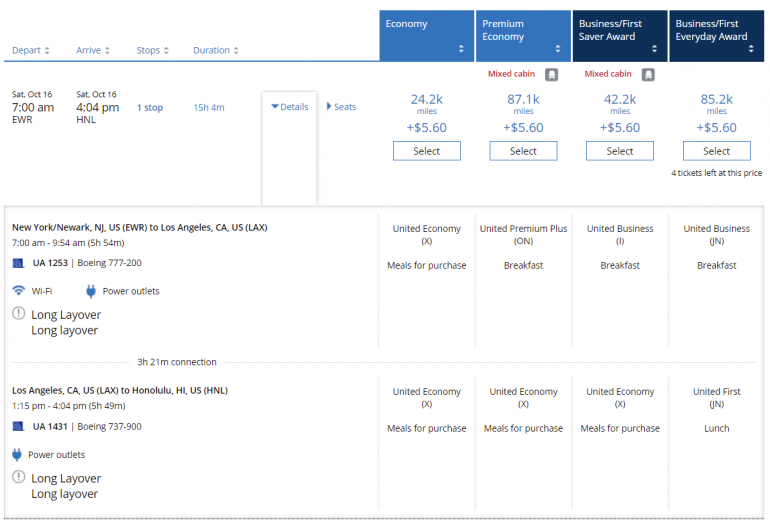Click the mixed cabin icon under Business/First Saver Award
Image resolution: width=770 pixels, height=525 pixels.
[x=648, y=74]
